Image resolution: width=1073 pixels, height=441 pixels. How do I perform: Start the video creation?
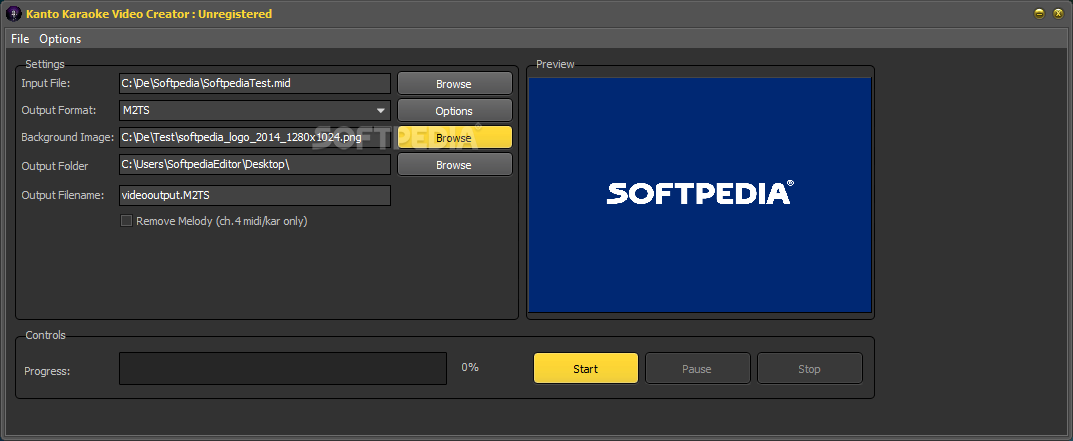pos(586,368)
